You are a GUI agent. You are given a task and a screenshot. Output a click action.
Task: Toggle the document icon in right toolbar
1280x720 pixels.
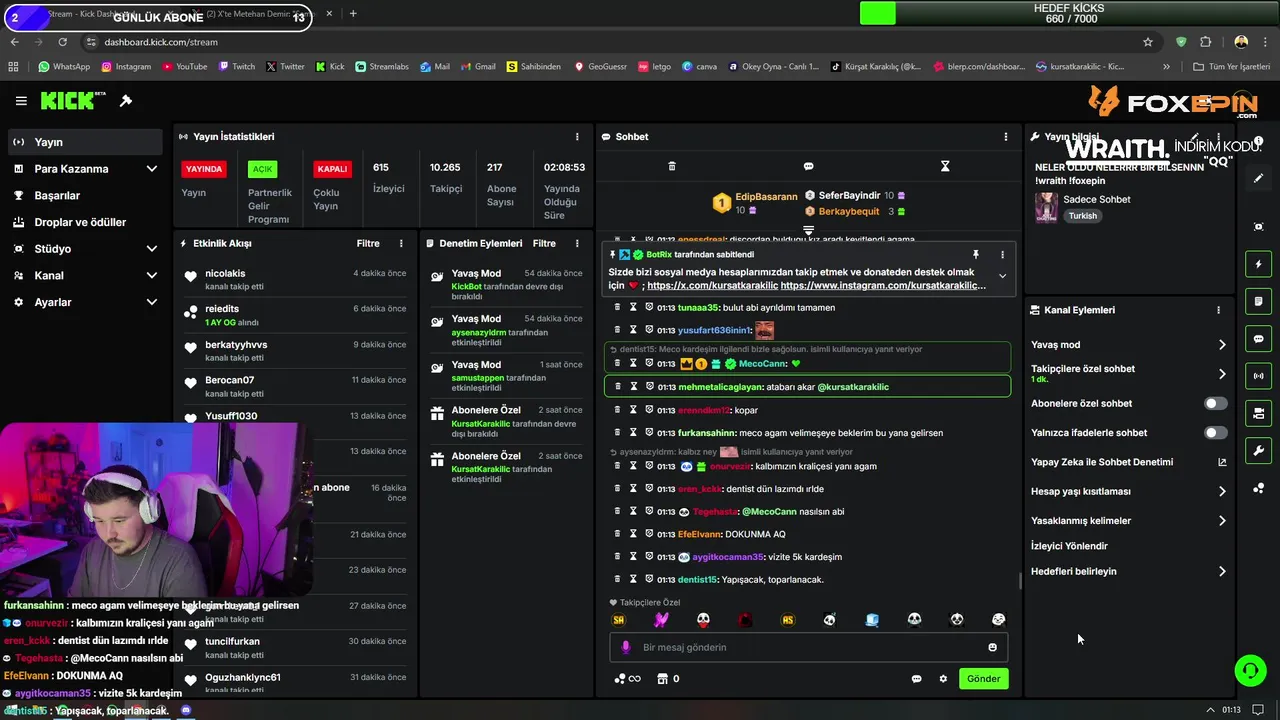(1259, 301)
